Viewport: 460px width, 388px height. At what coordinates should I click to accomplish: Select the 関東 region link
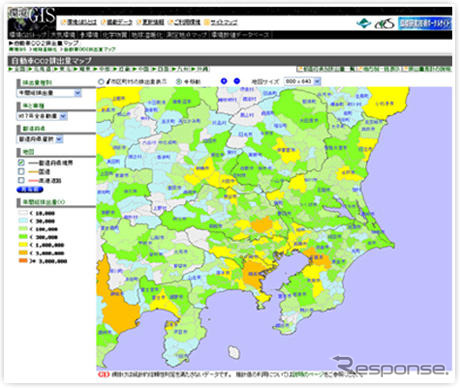[83, 69]
